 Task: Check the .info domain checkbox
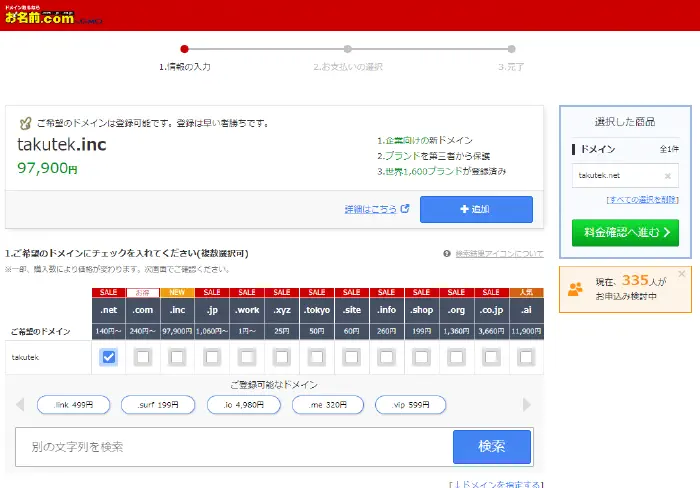click(x=387, y=357)
